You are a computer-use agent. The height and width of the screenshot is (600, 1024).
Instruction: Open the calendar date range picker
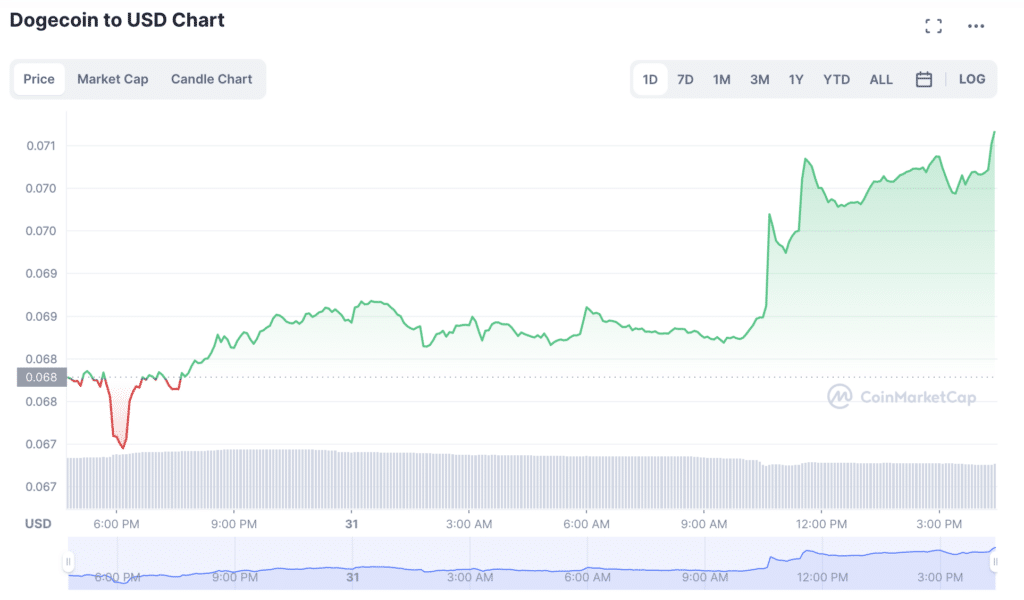pyautogui.click(x=923, y=80)
